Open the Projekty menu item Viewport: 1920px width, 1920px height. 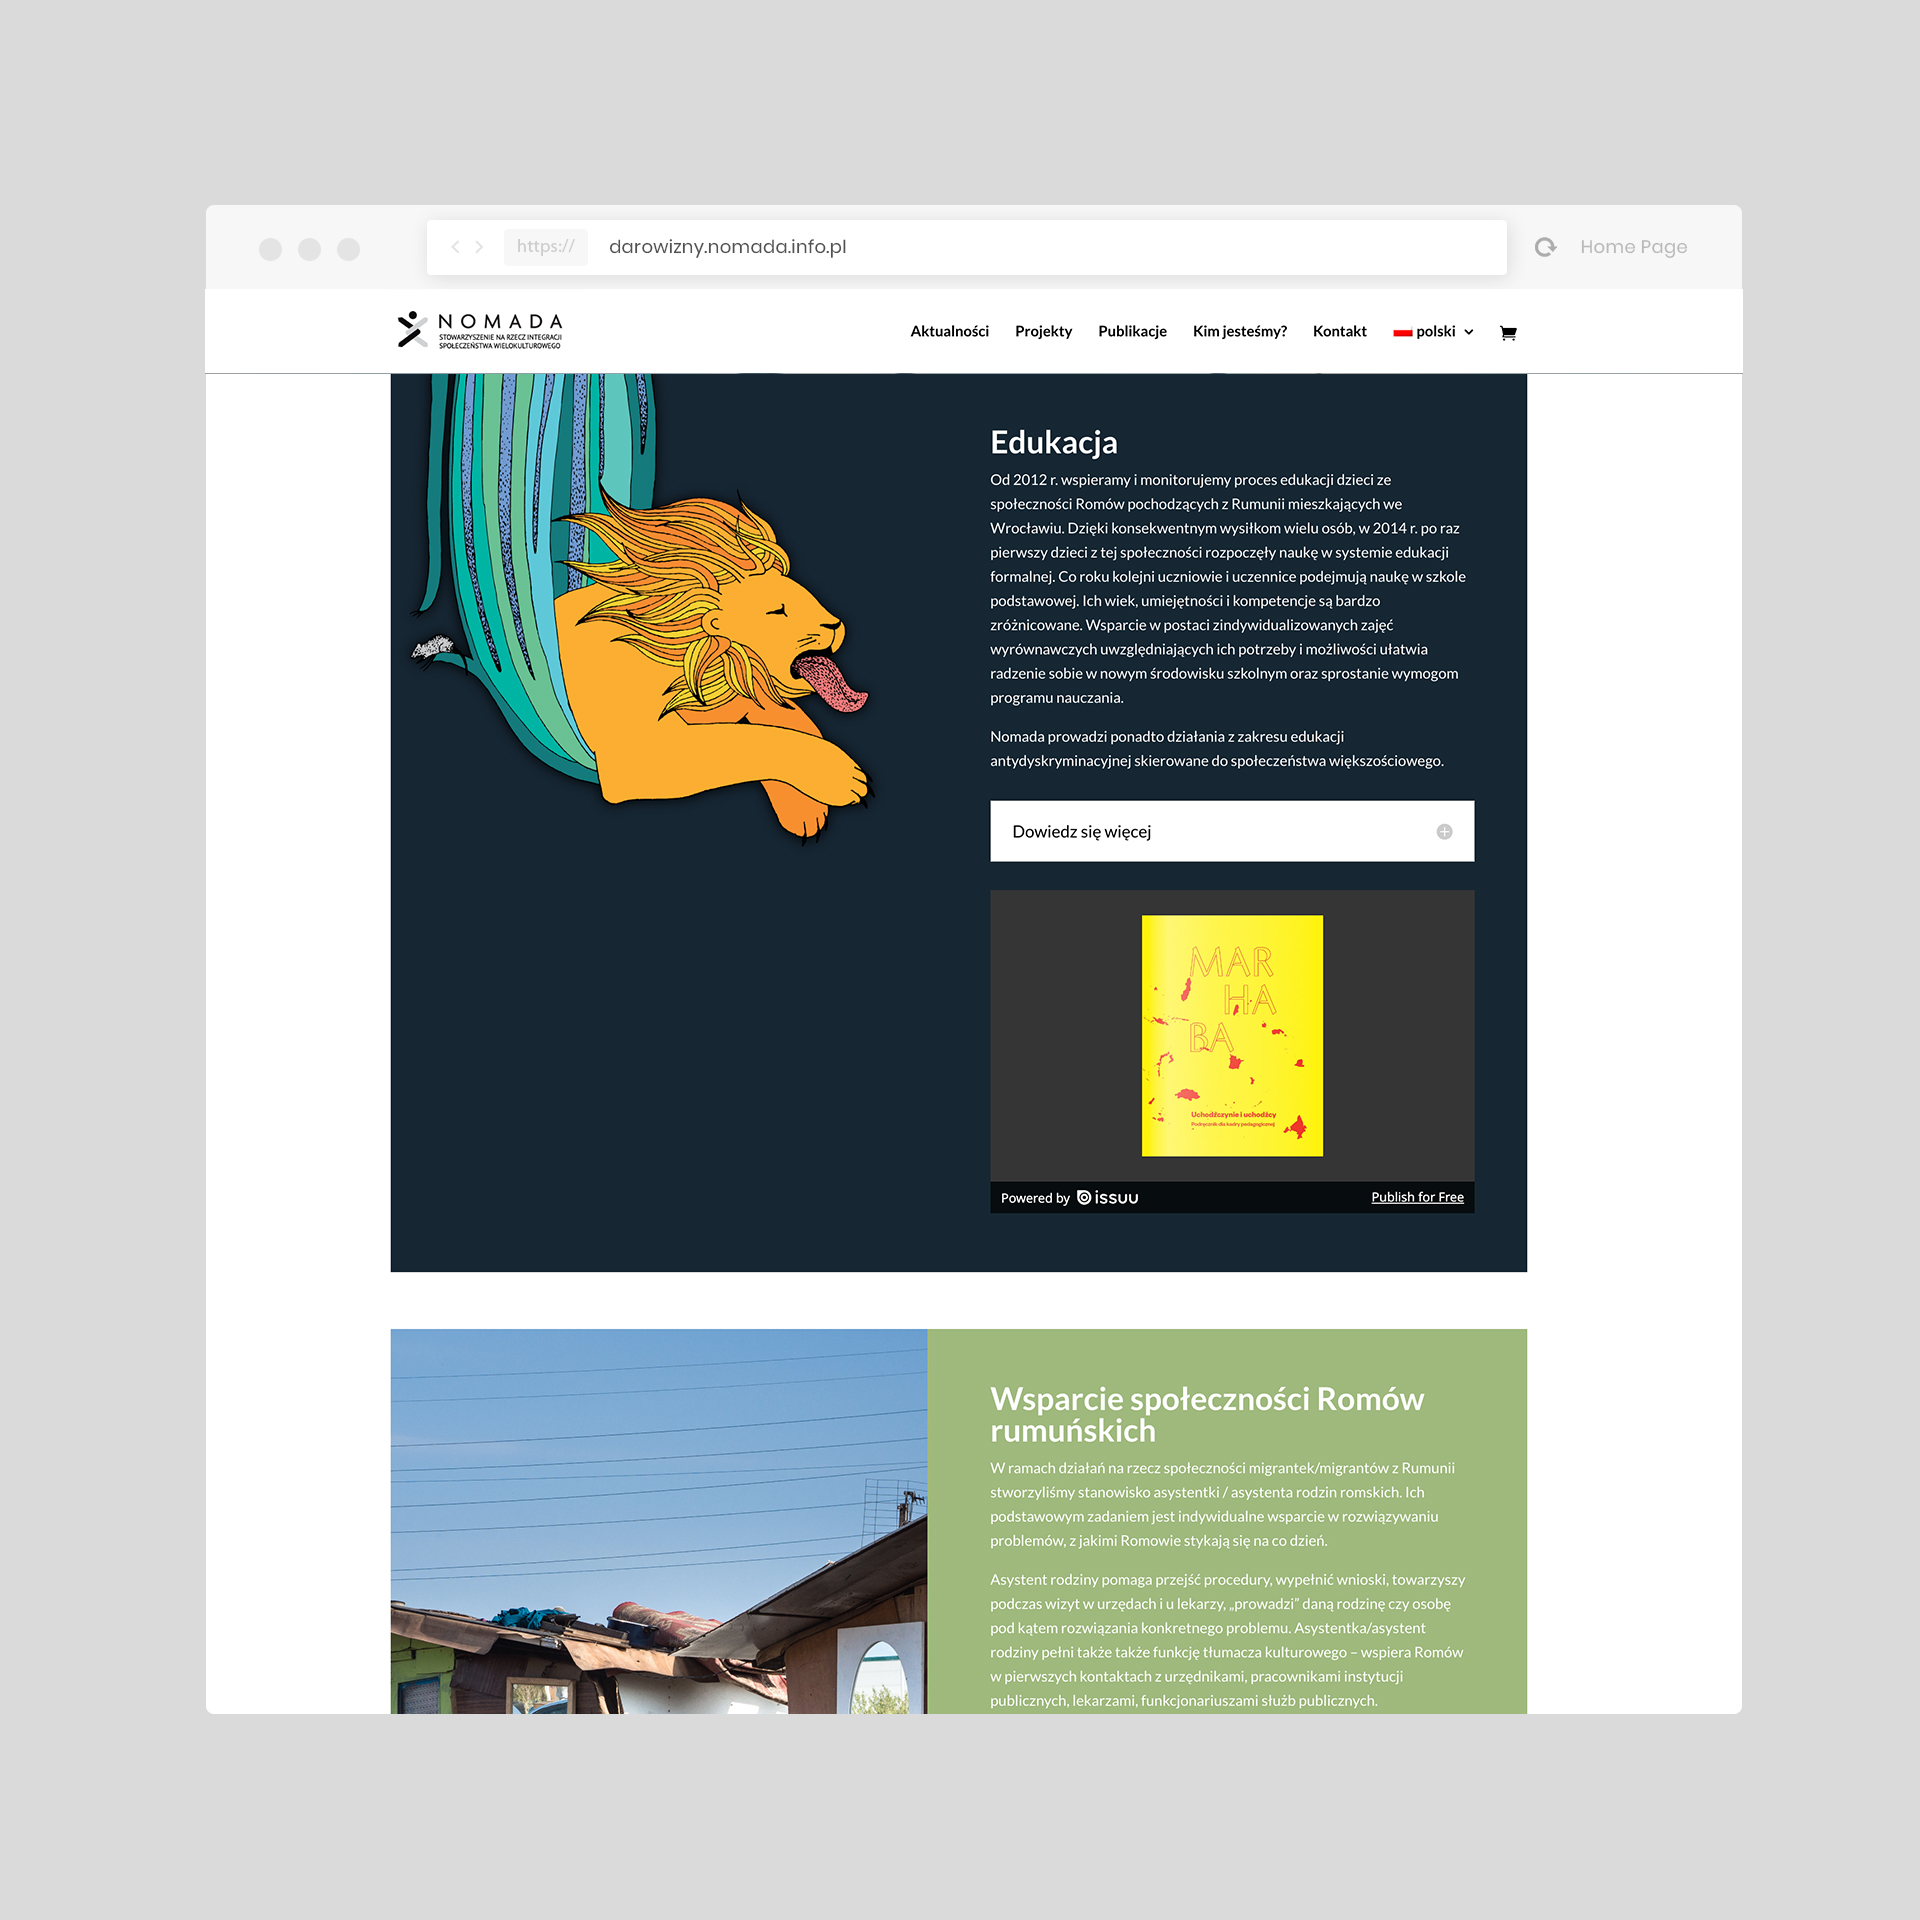tap(1043, 332)
